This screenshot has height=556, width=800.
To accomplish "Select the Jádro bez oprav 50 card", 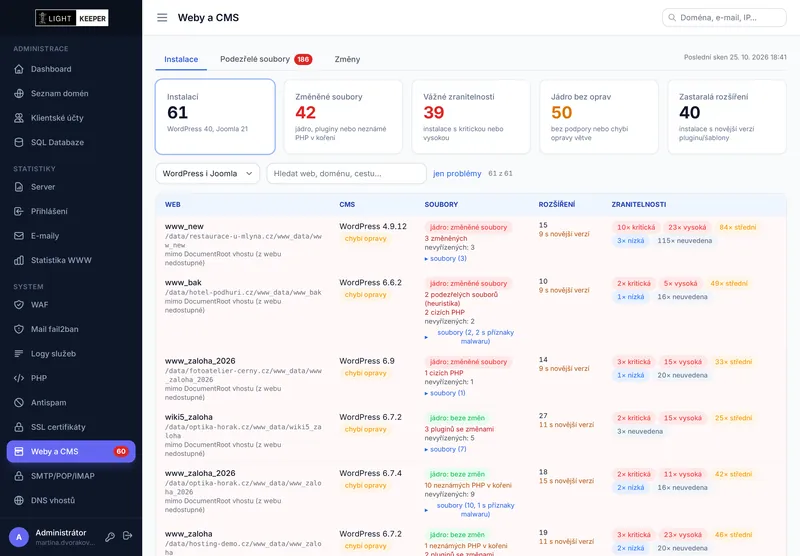I will point(599,116).
